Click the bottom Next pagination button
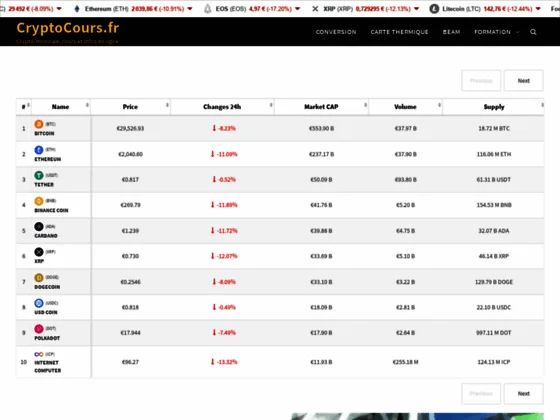Image resolution: width=560 pixels, height=420 pixels. [x=524, y=394]
